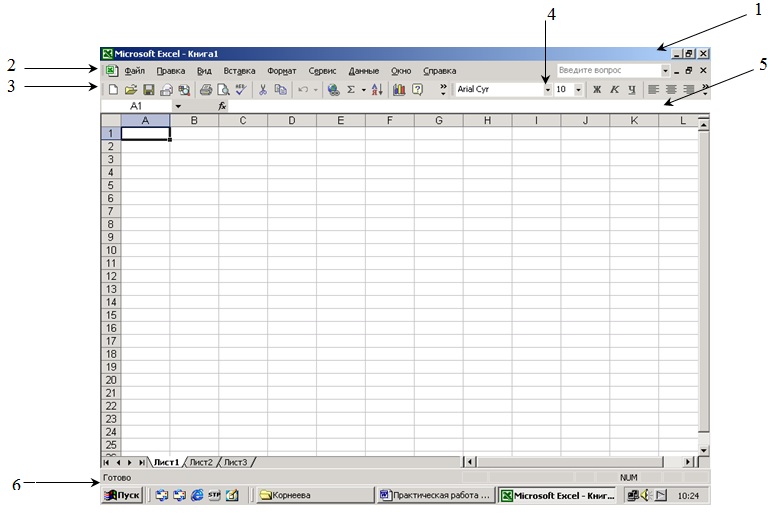Screen dimensions: 780x522
Task: Toggle underline (Ч) formatting
Action: coord(632,90)
